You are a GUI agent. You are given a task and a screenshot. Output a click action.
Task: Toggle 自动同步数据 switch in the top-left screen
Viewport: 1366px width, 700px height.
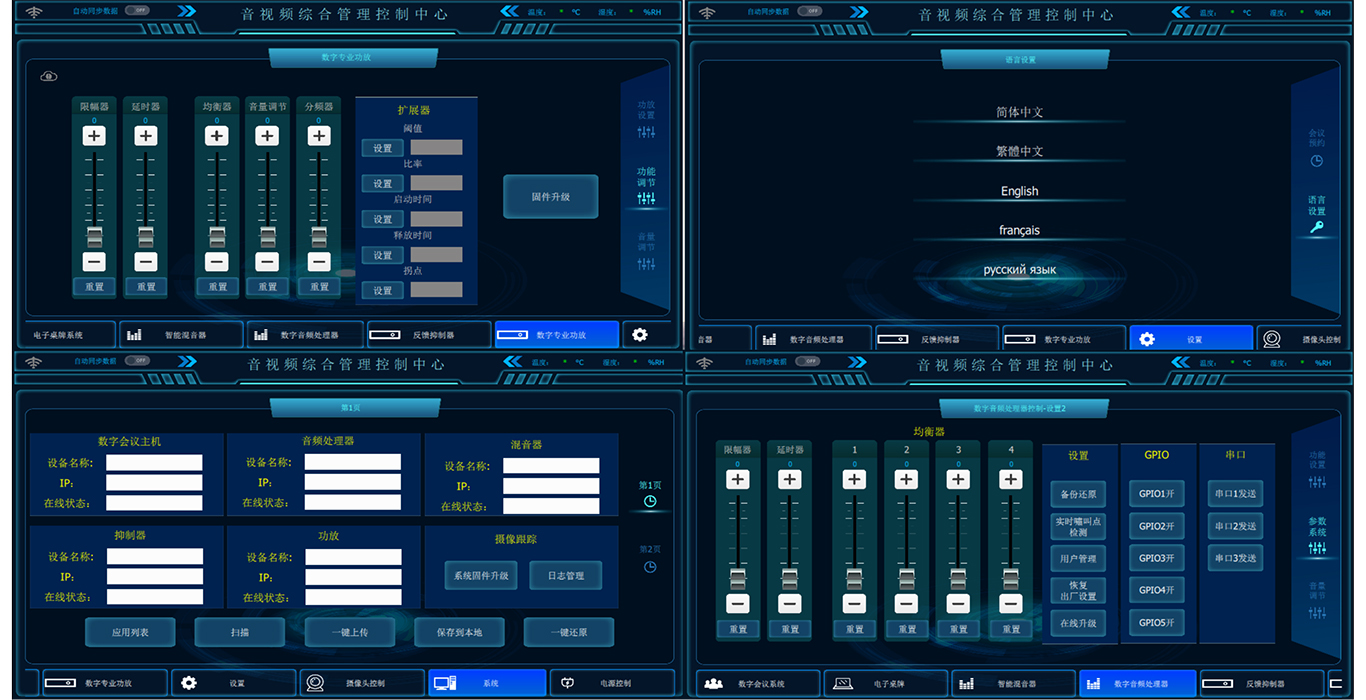(136, 11)
